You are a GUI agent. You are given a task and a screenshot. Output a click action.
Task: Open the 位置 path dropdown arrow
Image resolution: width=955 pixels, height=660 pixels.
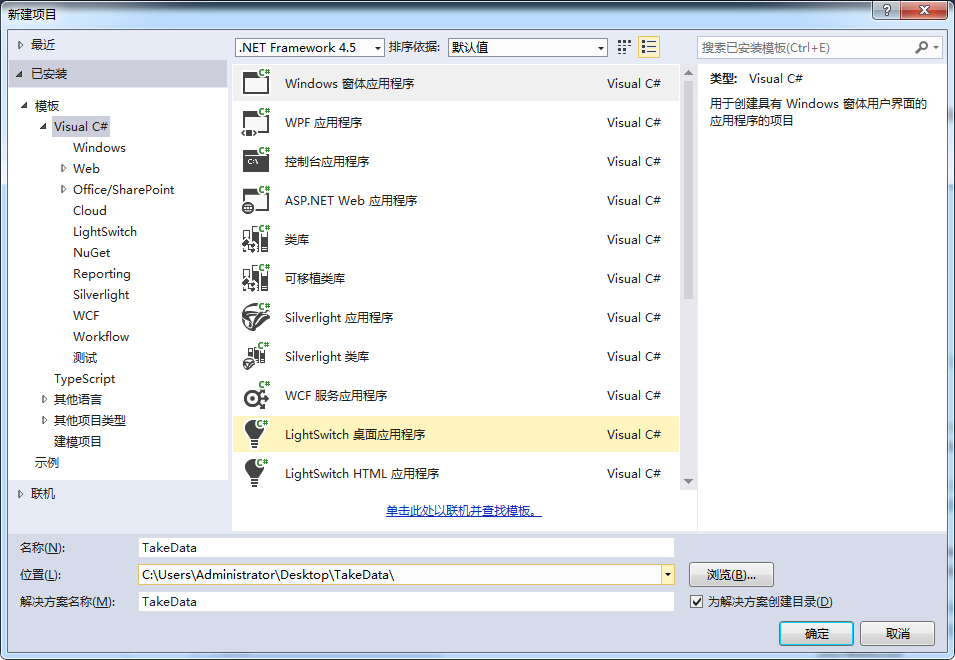point(668,574)
